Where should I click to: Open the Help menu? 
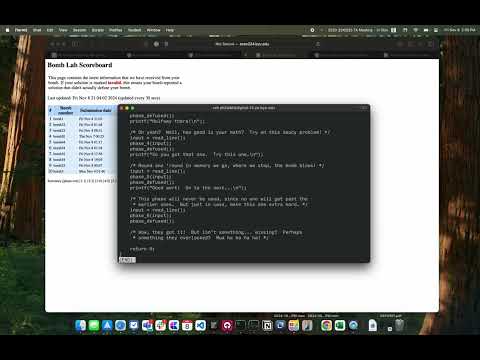pyautogui.click(x=170, y=30)
